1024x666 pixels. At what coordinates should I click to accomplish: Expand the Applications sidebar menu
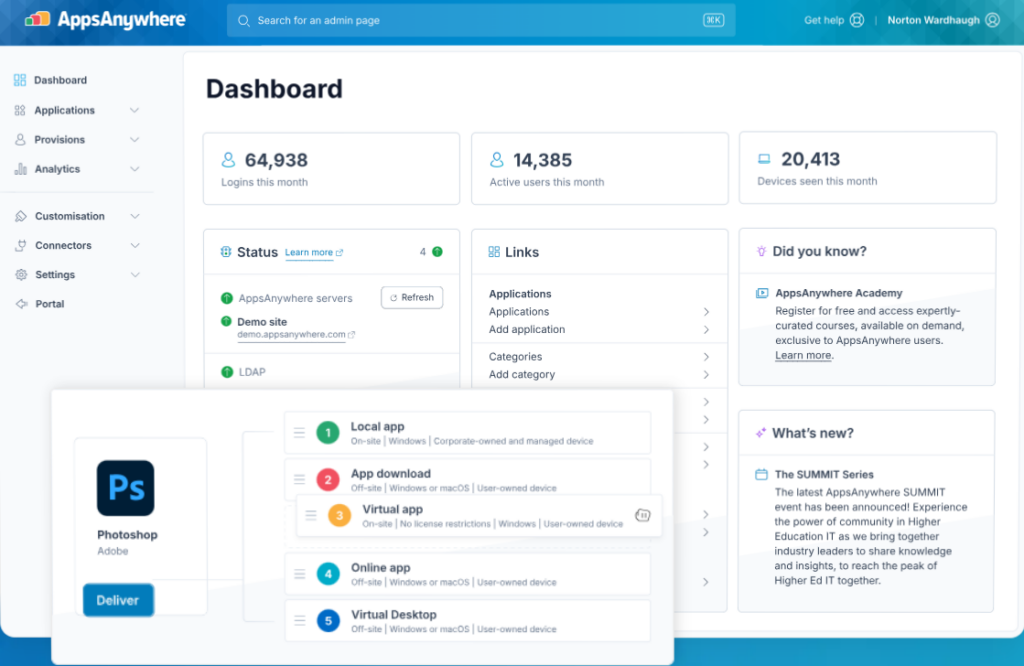[134, 110]
